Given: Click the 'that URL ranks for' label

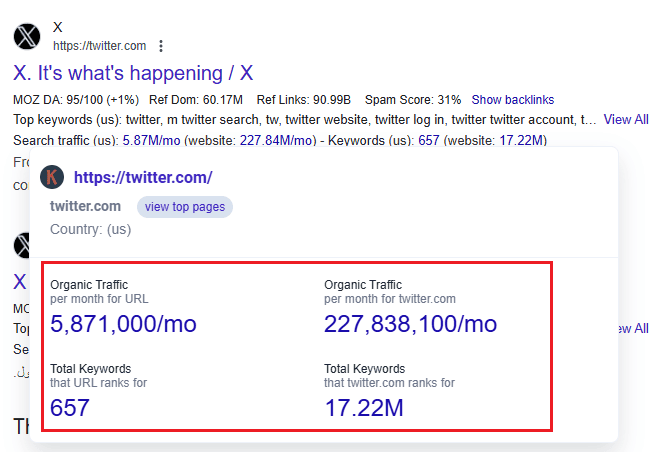Looking at the screenshot, I should (99, 383).
